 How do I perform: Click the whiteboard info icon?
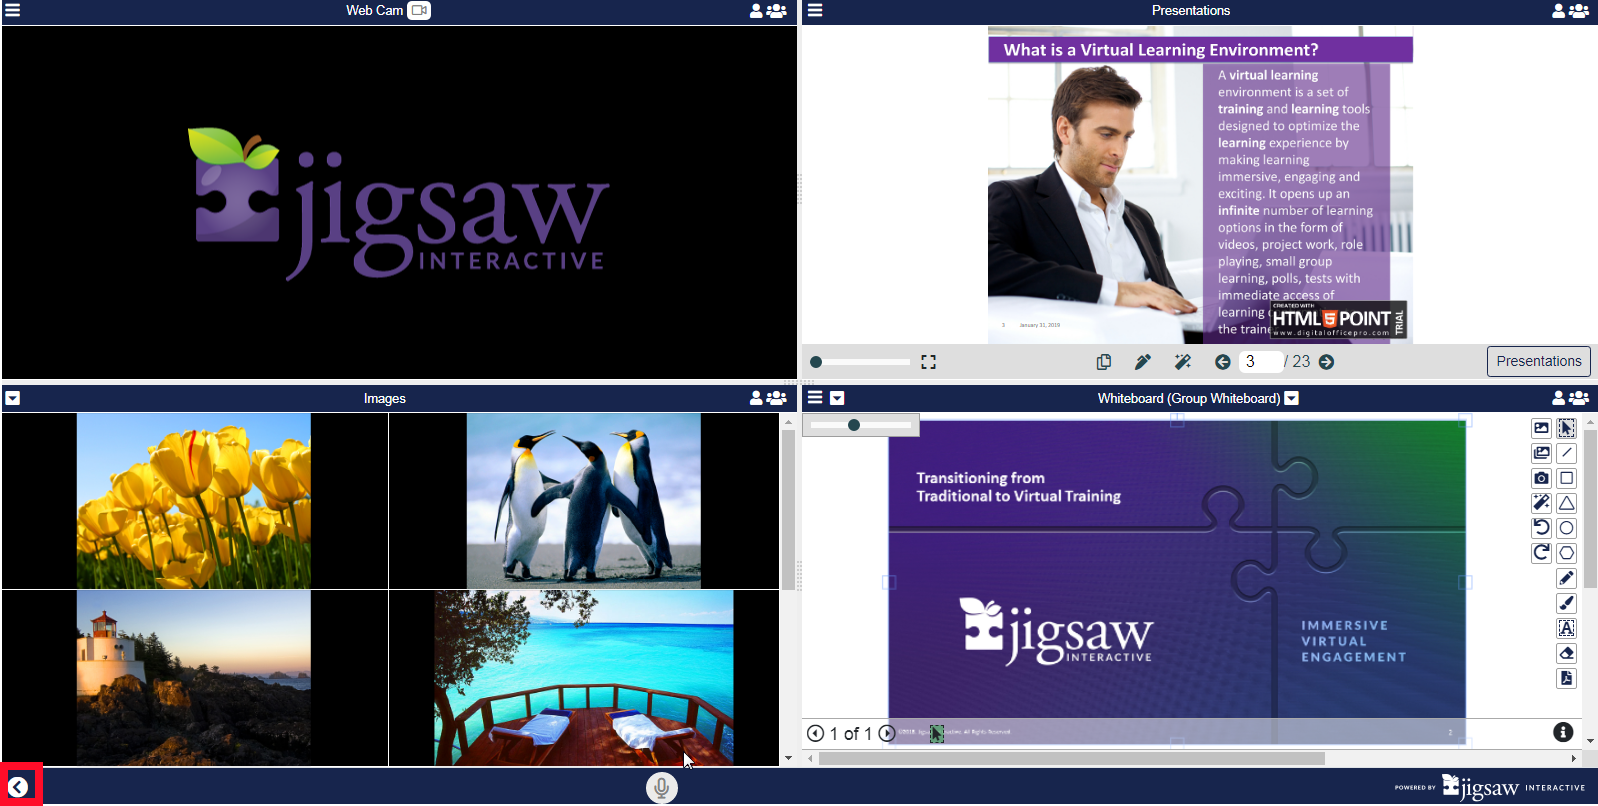click(x=1563, y=733)
